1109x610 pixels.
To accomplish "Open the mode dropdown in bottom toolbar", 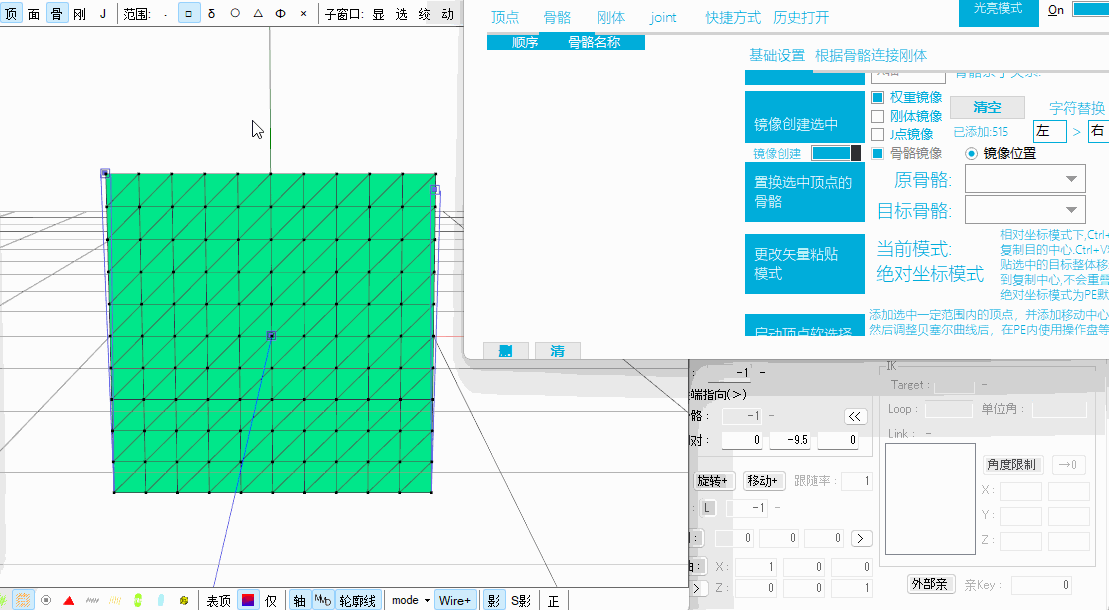I will tap(411, 600).
